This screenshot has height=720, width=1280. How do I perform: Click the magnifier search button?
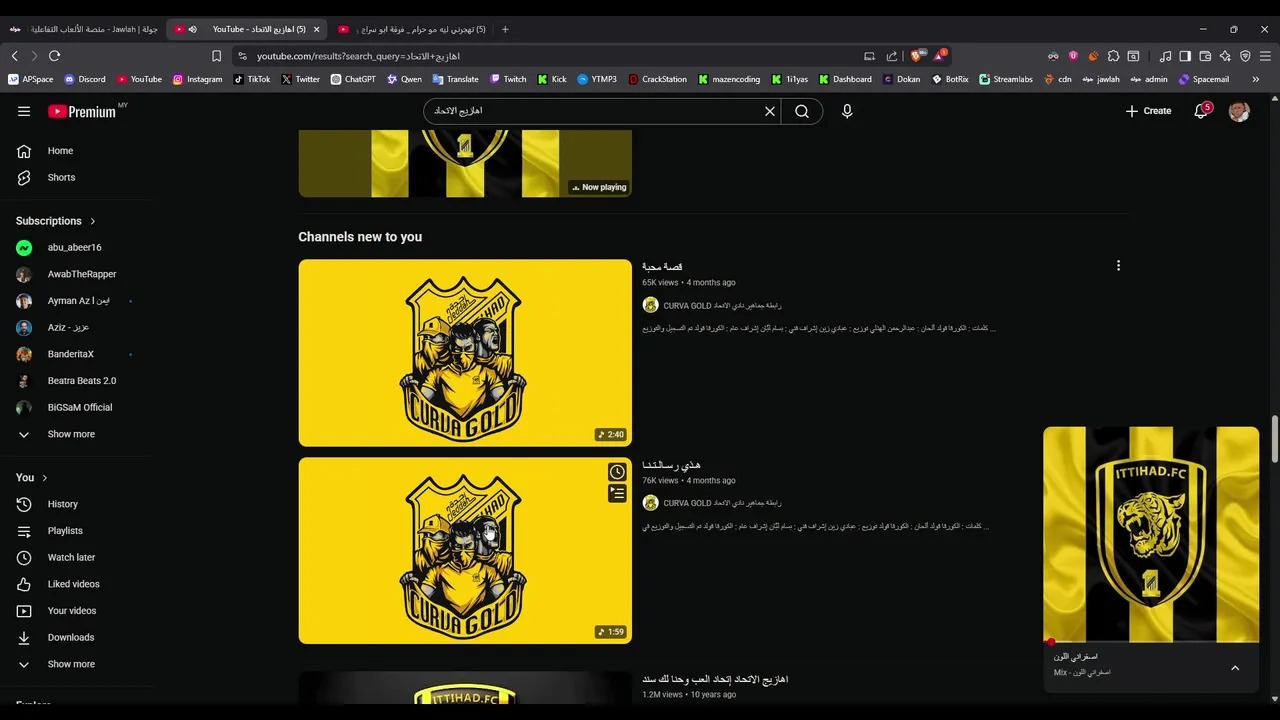[x=802, y=111]
